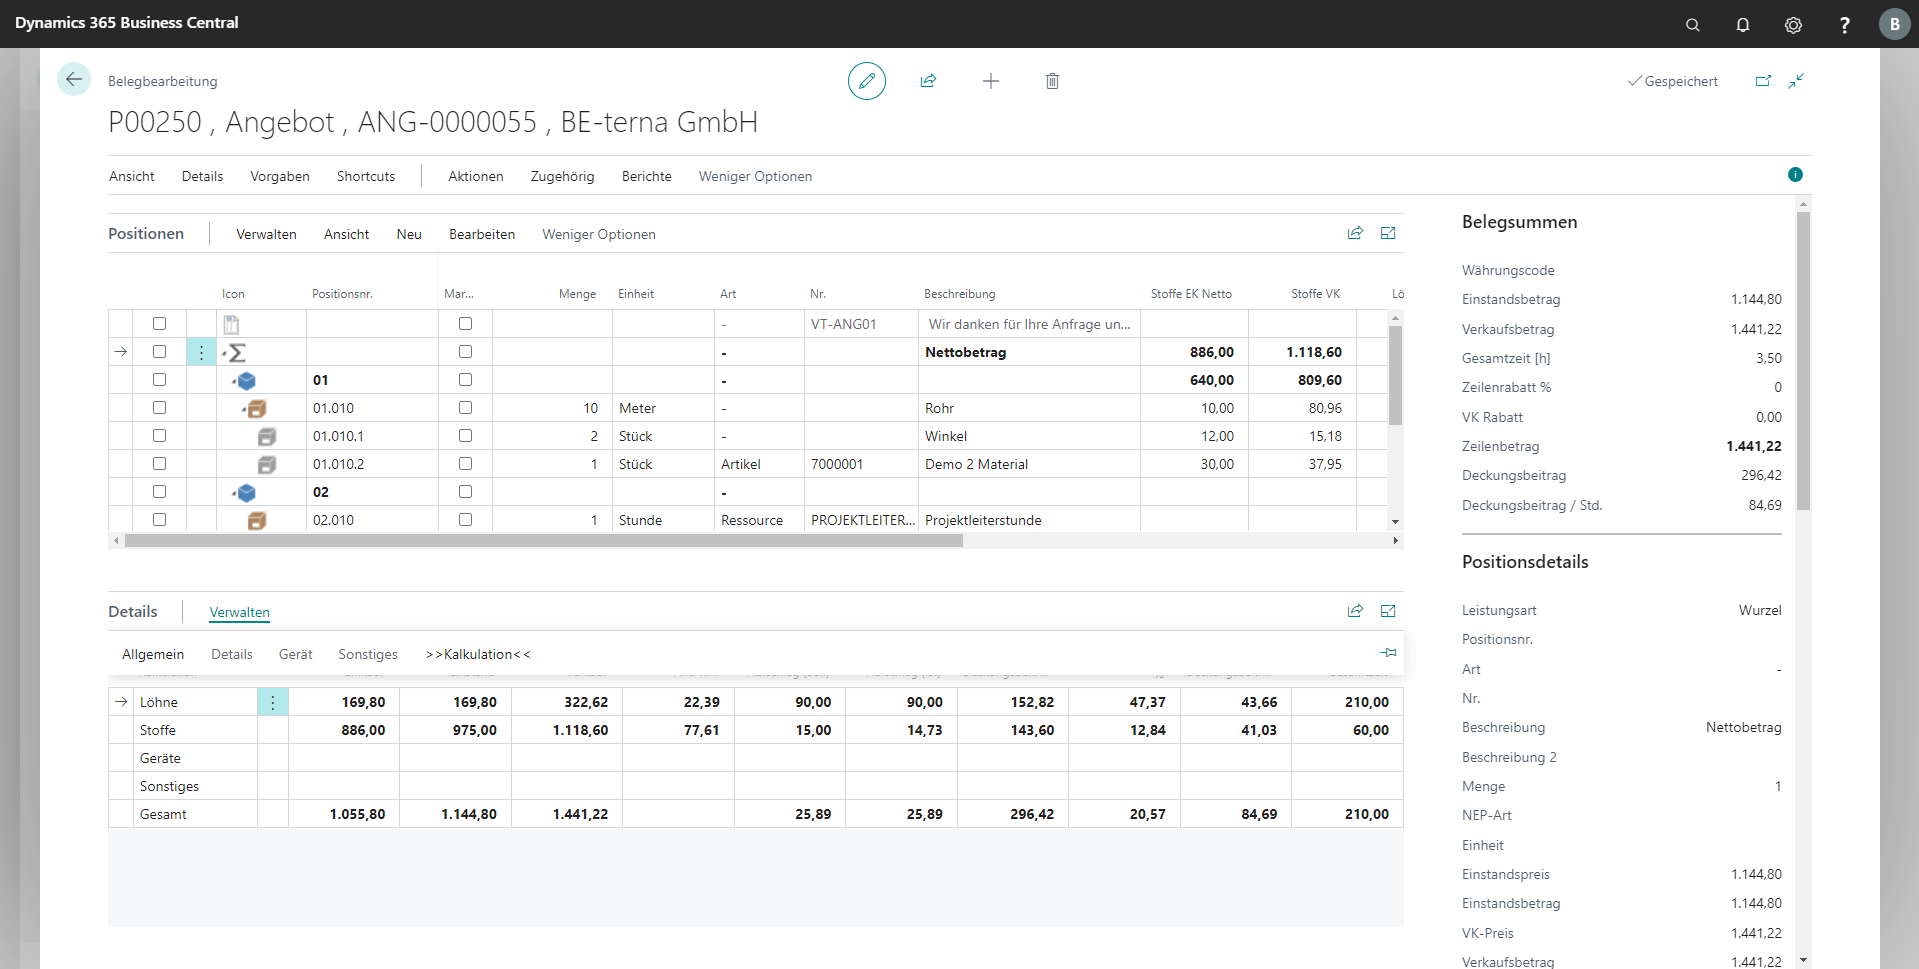1919x969 pixels.
Task: Open the settings gear icon
Action: pos(1793,25)
